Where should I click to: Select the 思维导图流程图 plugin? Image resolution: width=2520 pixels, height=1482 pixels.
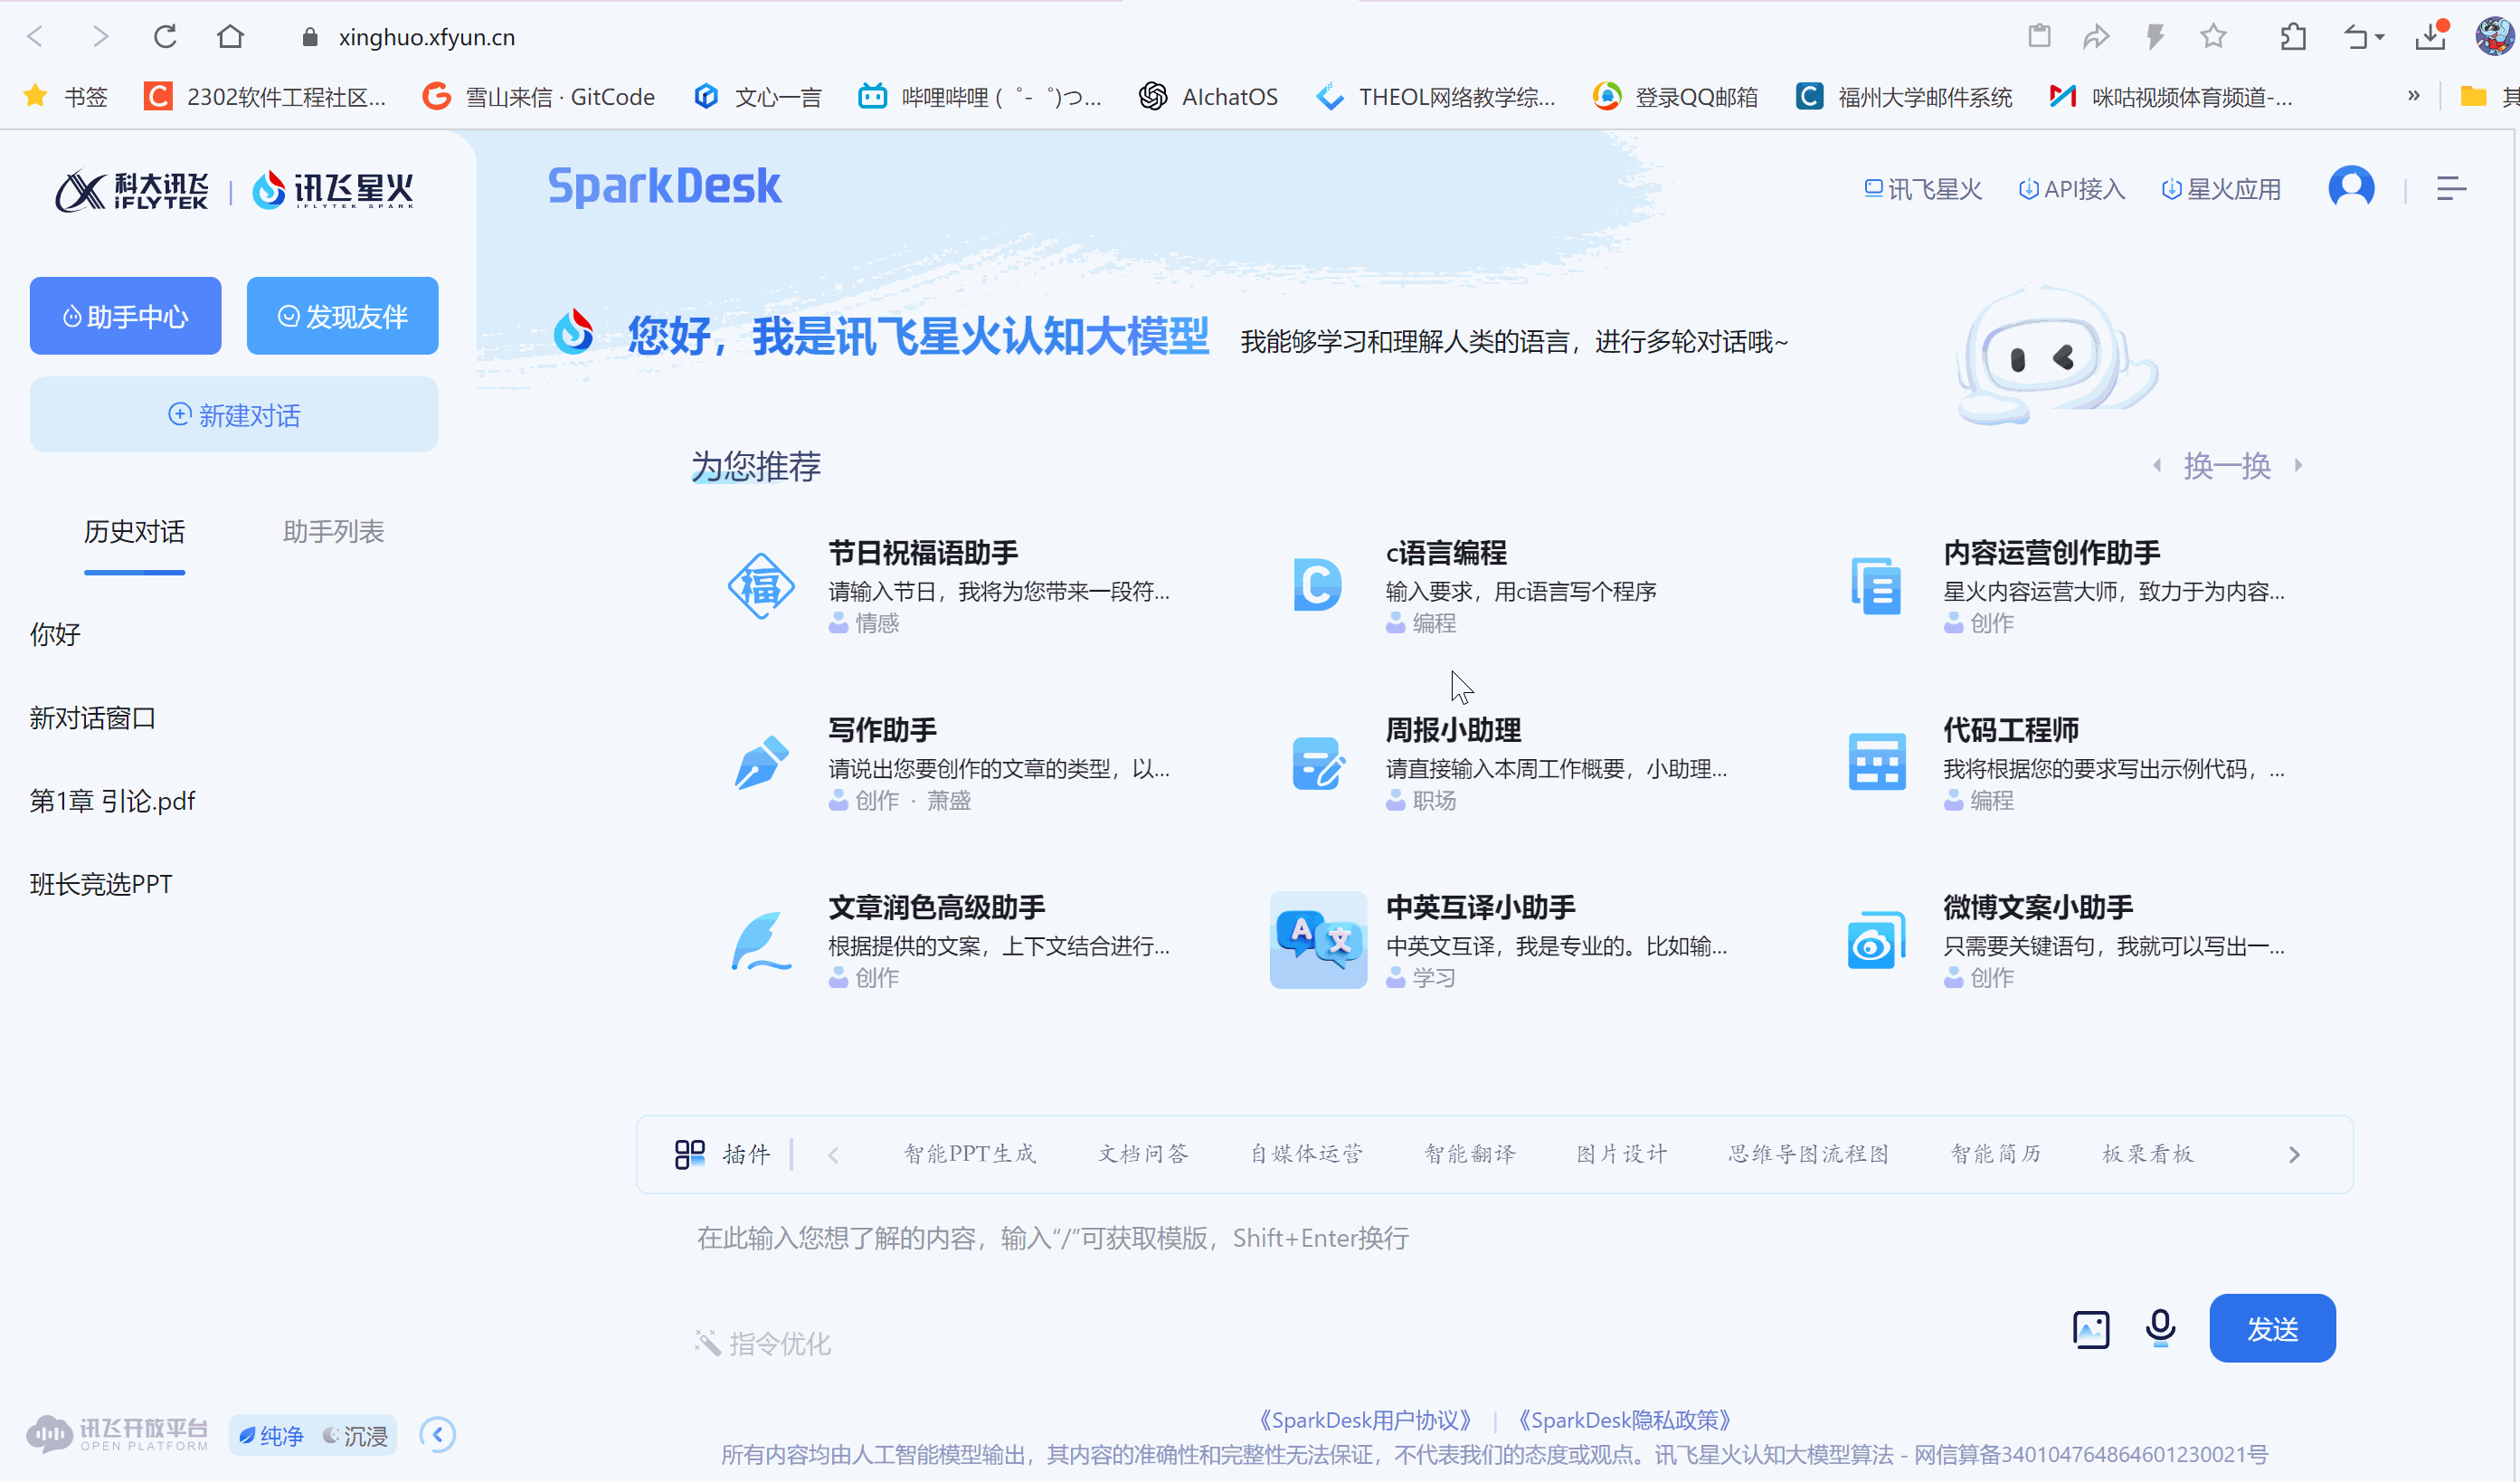point(1809,1154)
